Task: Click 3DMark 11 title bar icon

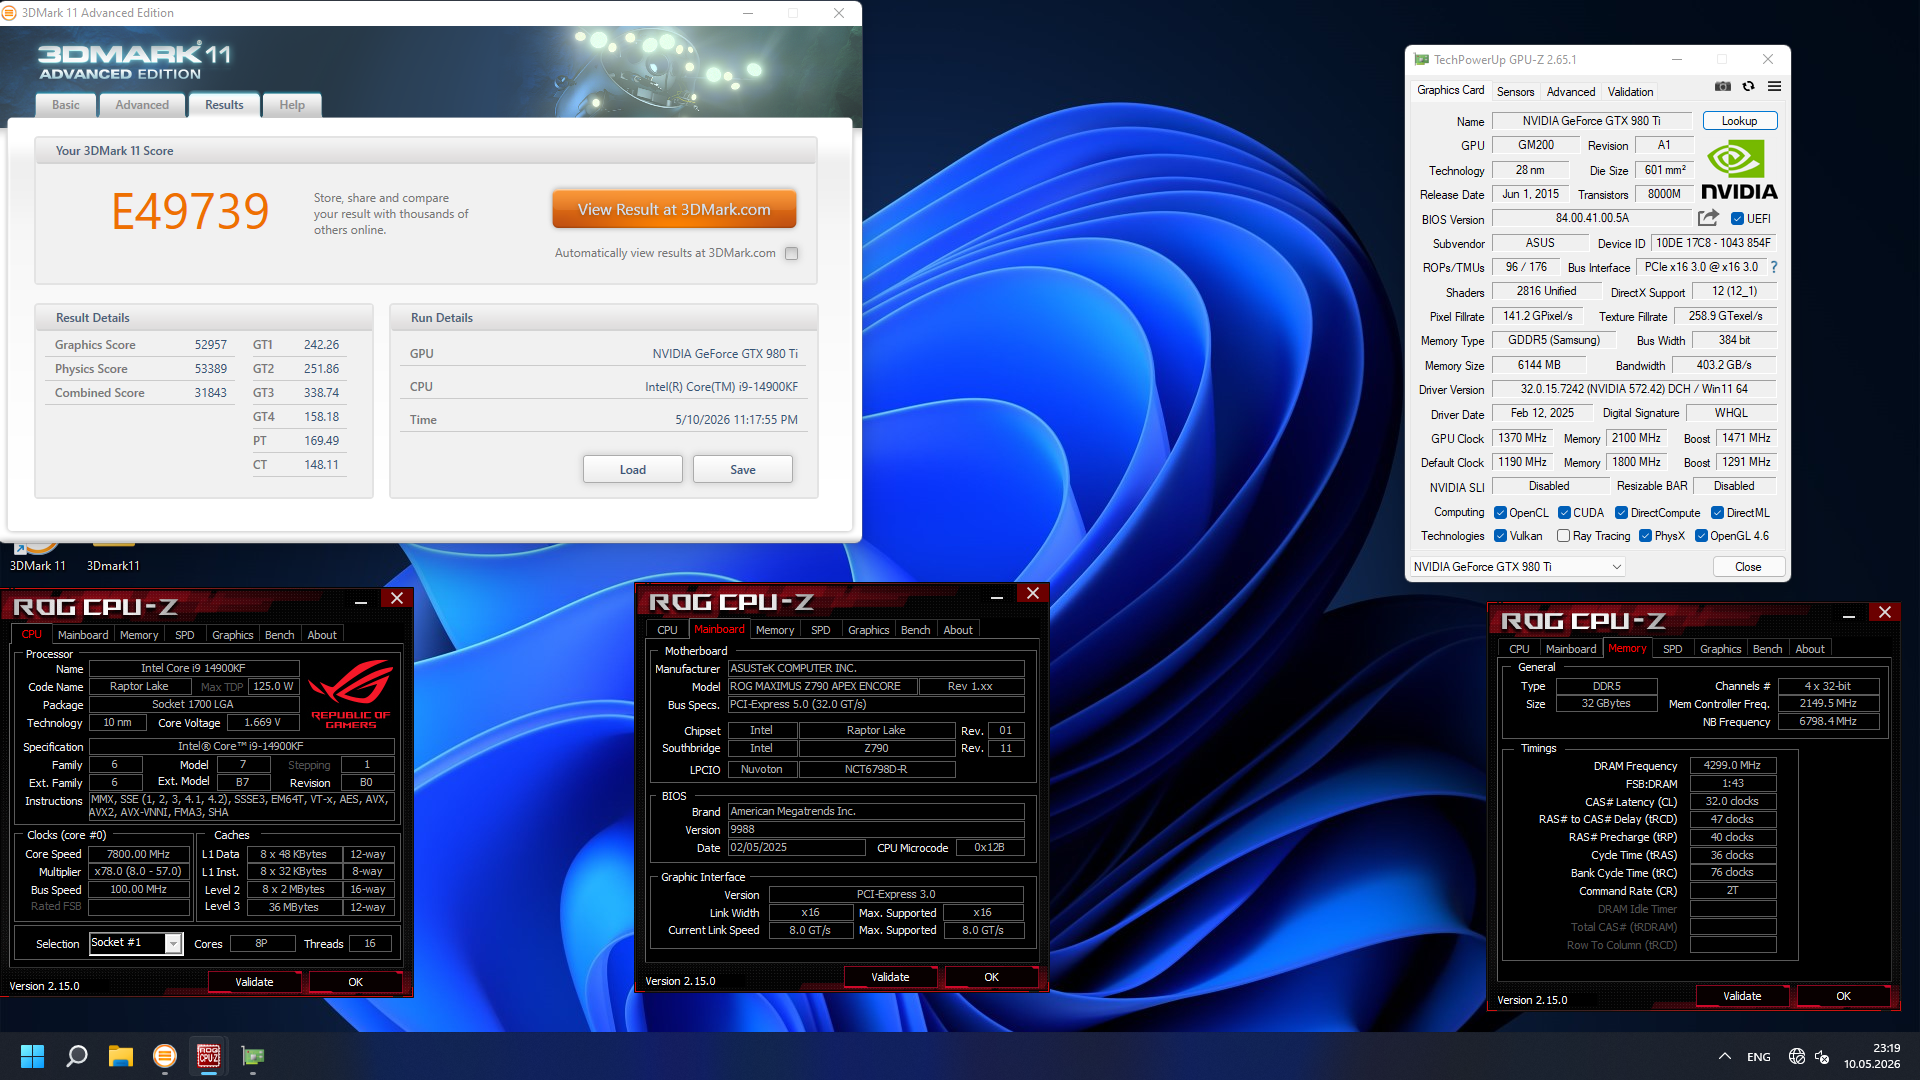Action: (9, 13)
